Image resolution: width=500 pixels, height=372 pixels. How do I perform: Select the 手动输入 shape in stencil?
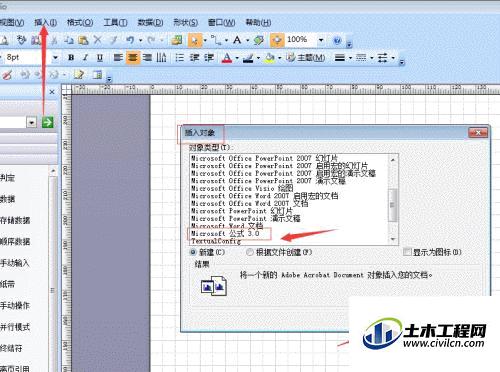point(15,263)
